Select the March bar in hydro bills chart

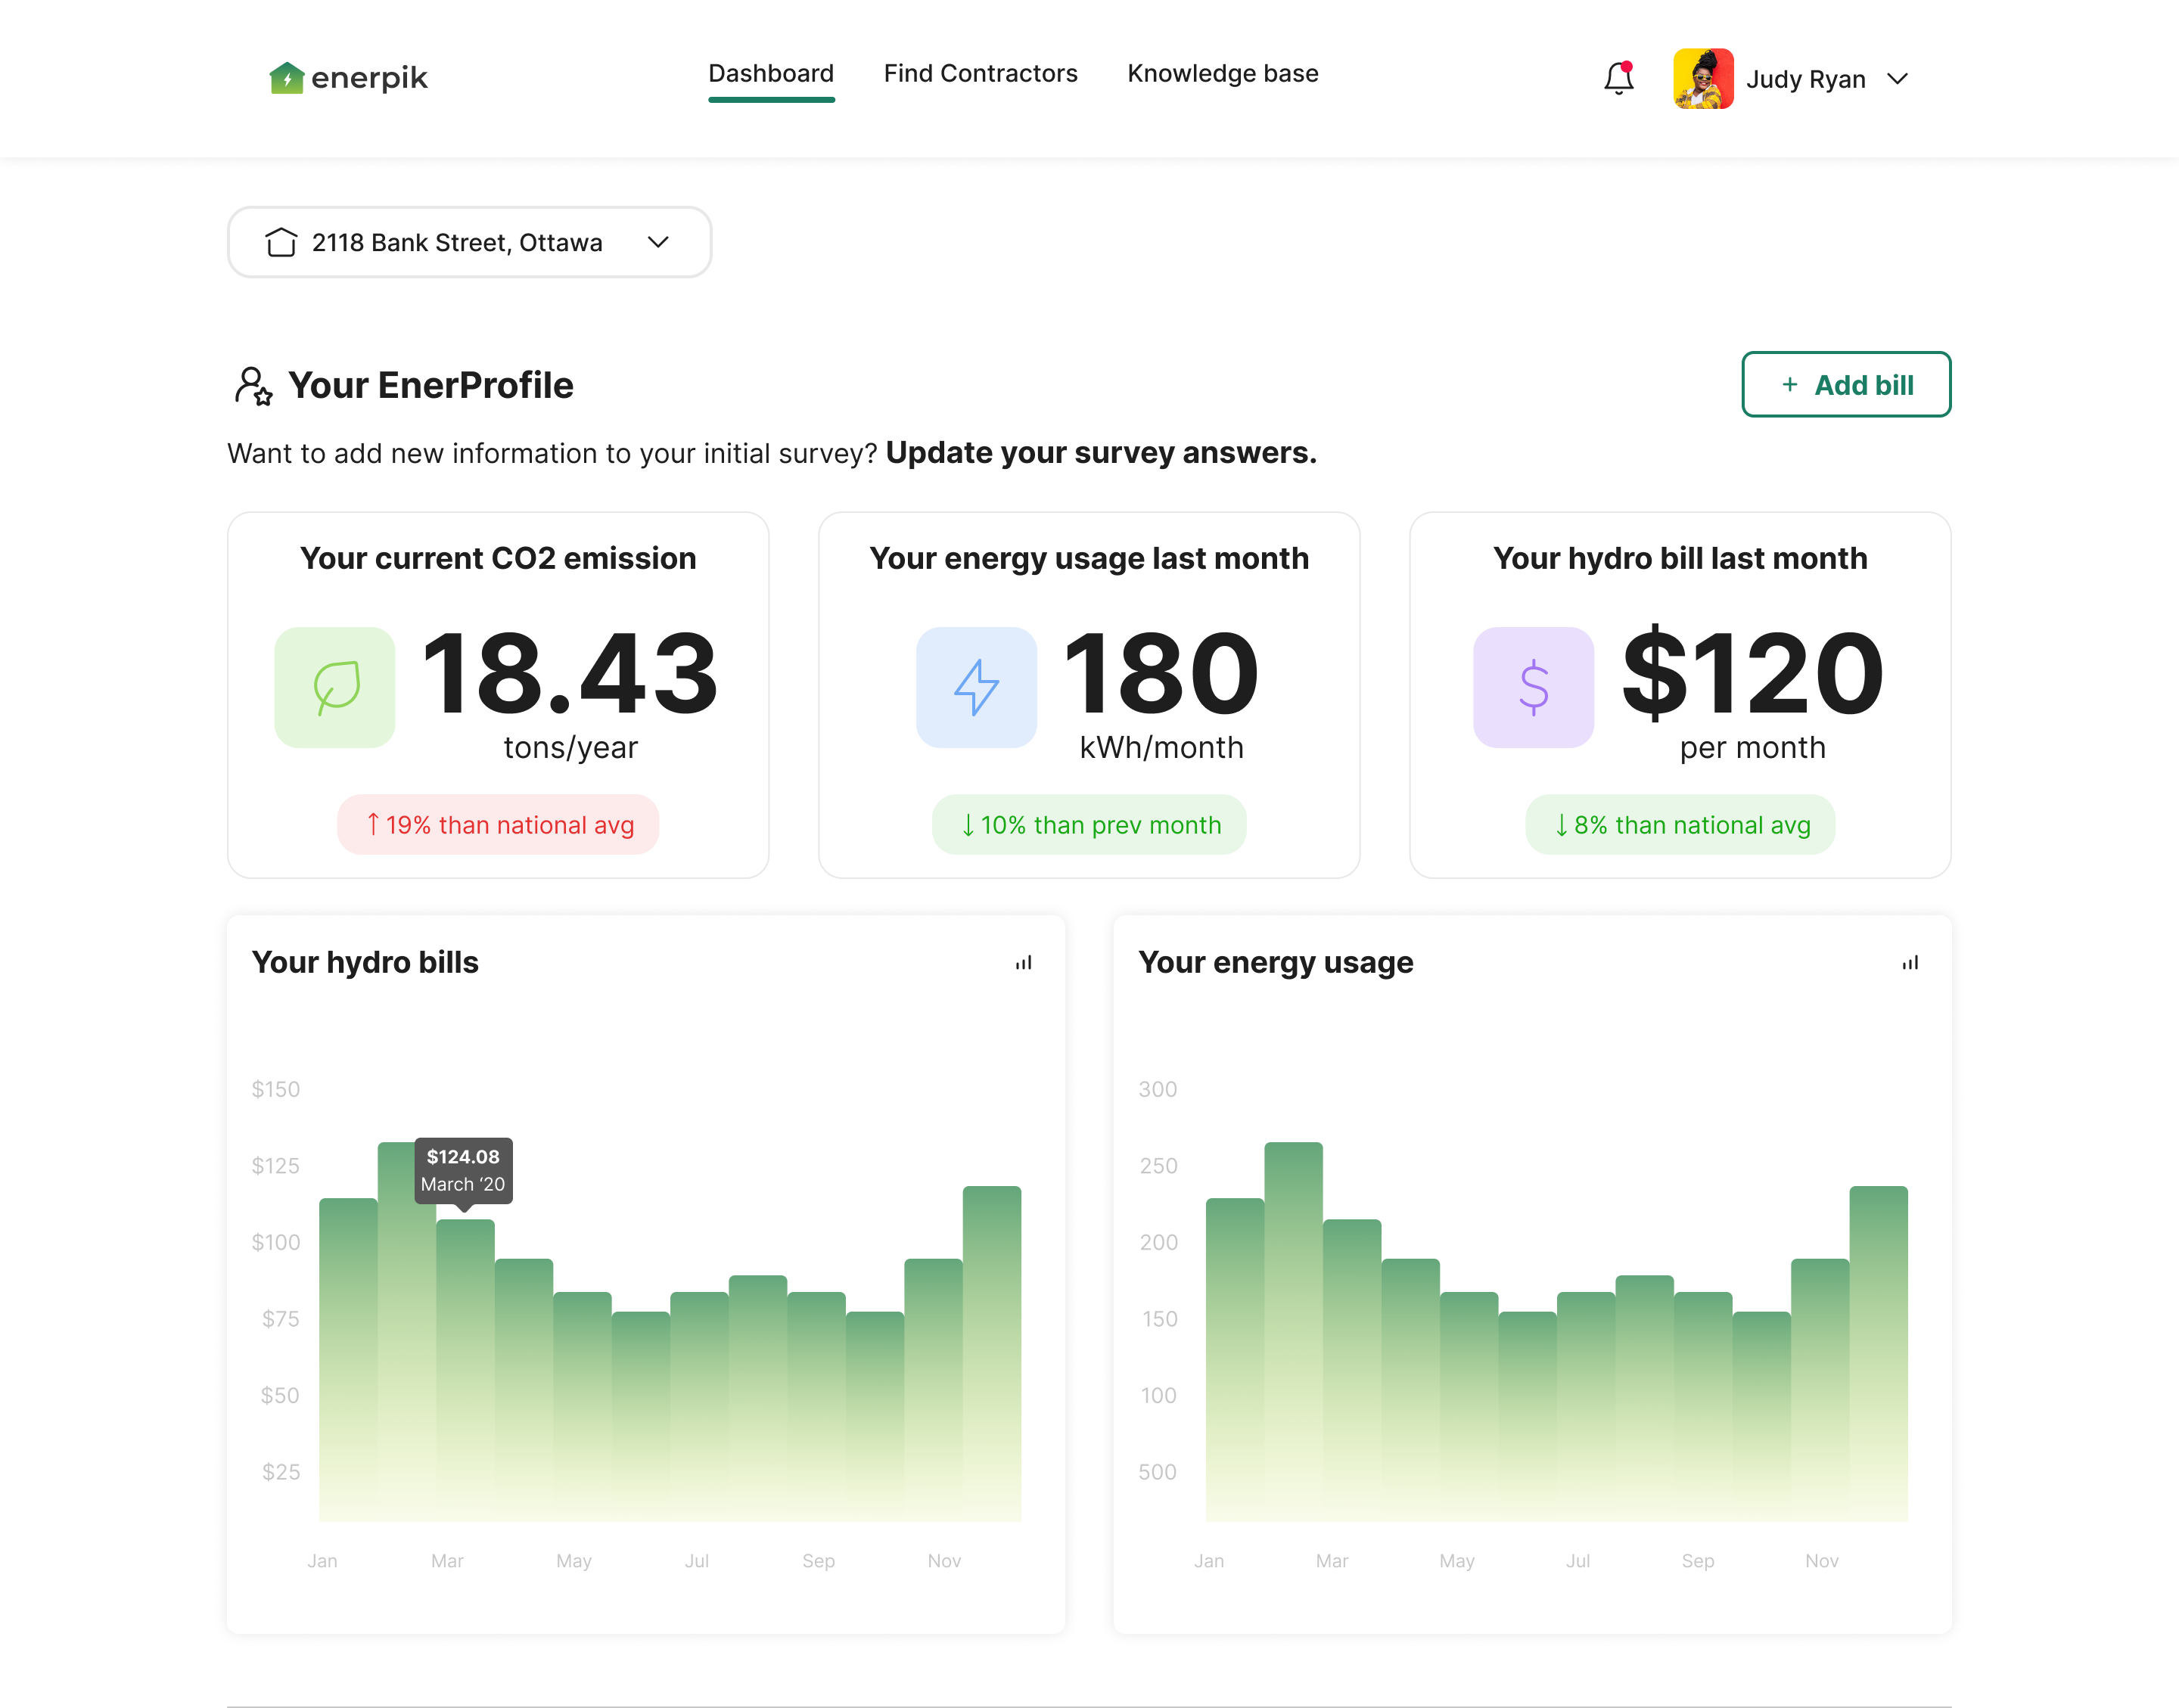pyautogui.click(x=465, y=1369)
